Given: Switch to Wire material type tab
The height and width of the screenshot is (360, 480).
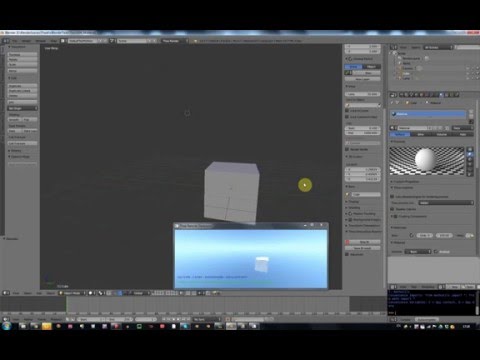Looking at the screenshot, I should click(x=421, y=134).
